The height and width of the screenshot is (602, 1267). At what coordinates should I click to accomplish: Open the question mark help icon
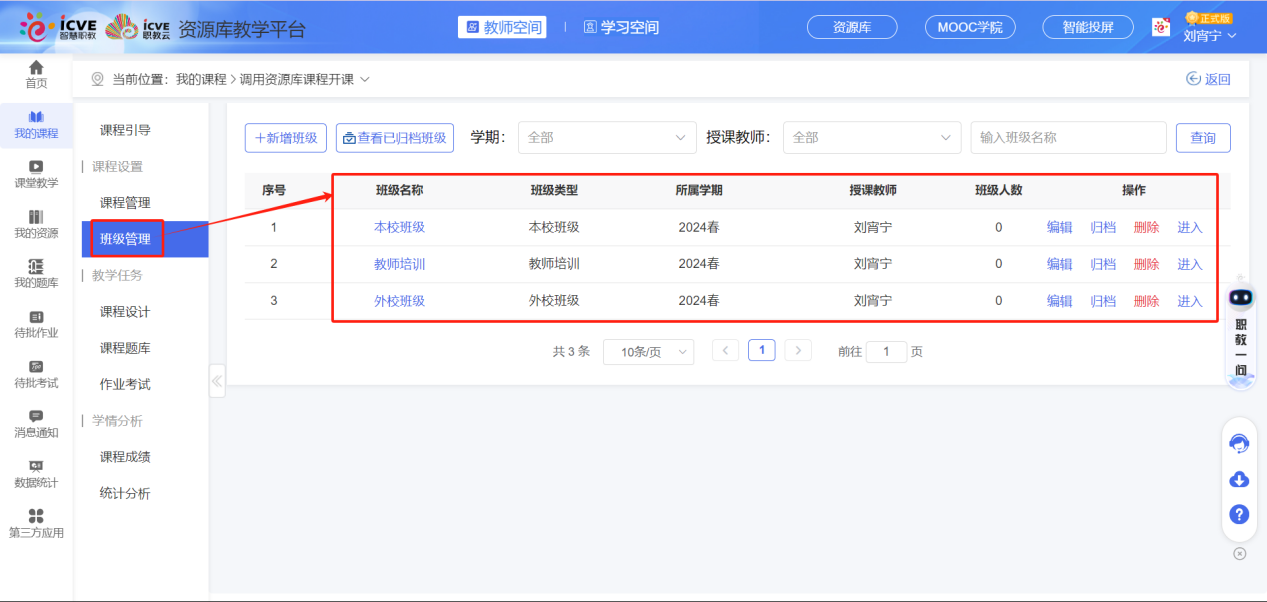[1239, 515]
